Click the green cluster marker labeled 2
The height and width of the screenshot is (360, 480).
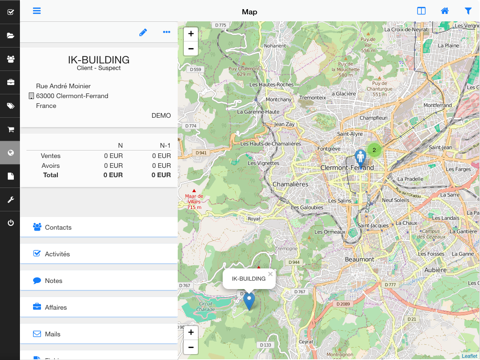[x=374, y=150]
